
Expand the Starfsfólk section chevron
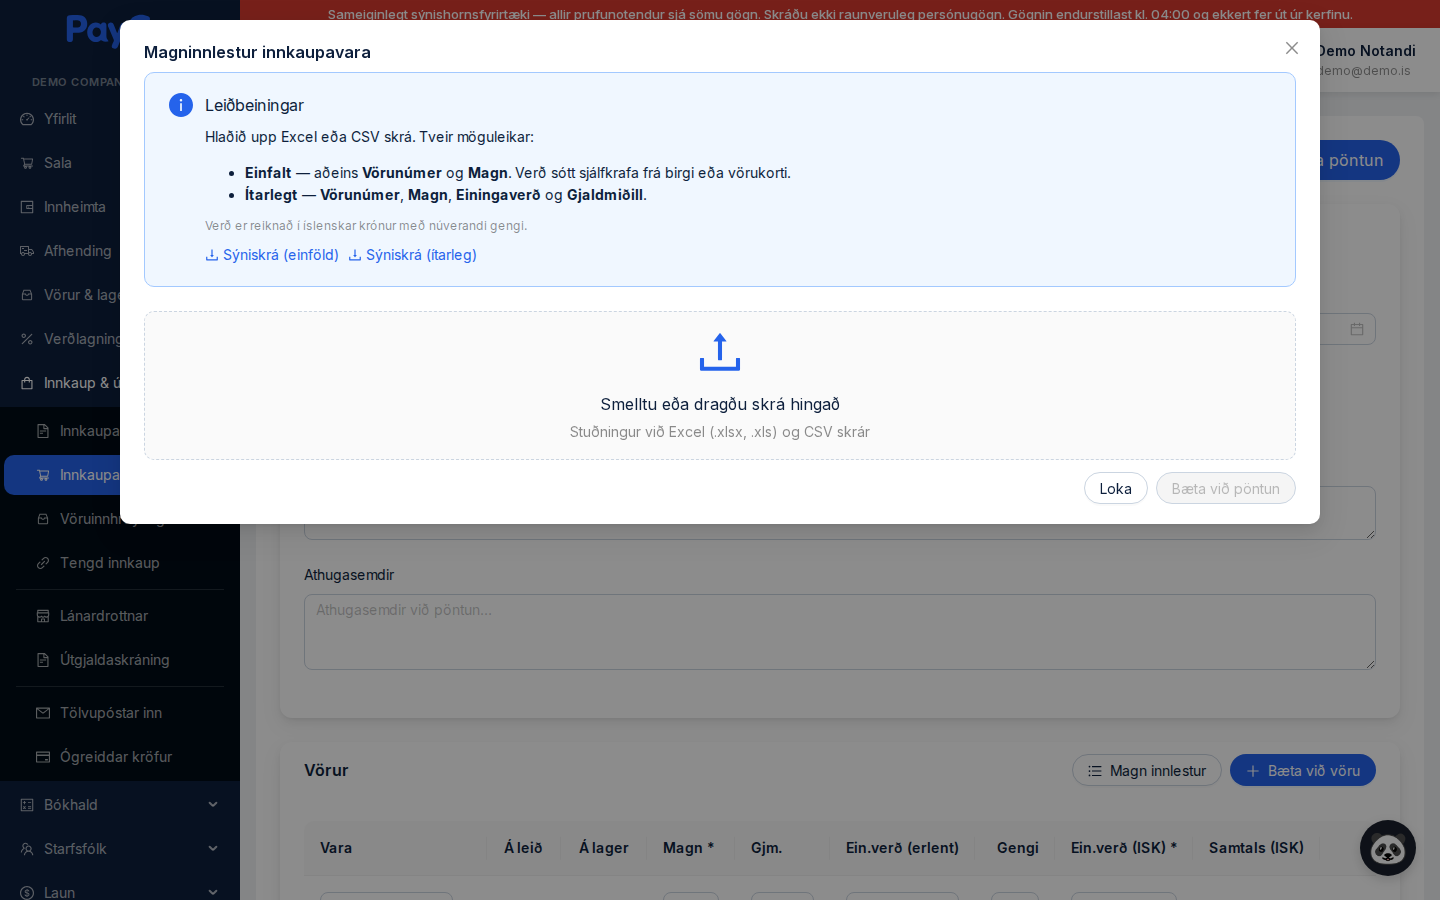[213, 849]
